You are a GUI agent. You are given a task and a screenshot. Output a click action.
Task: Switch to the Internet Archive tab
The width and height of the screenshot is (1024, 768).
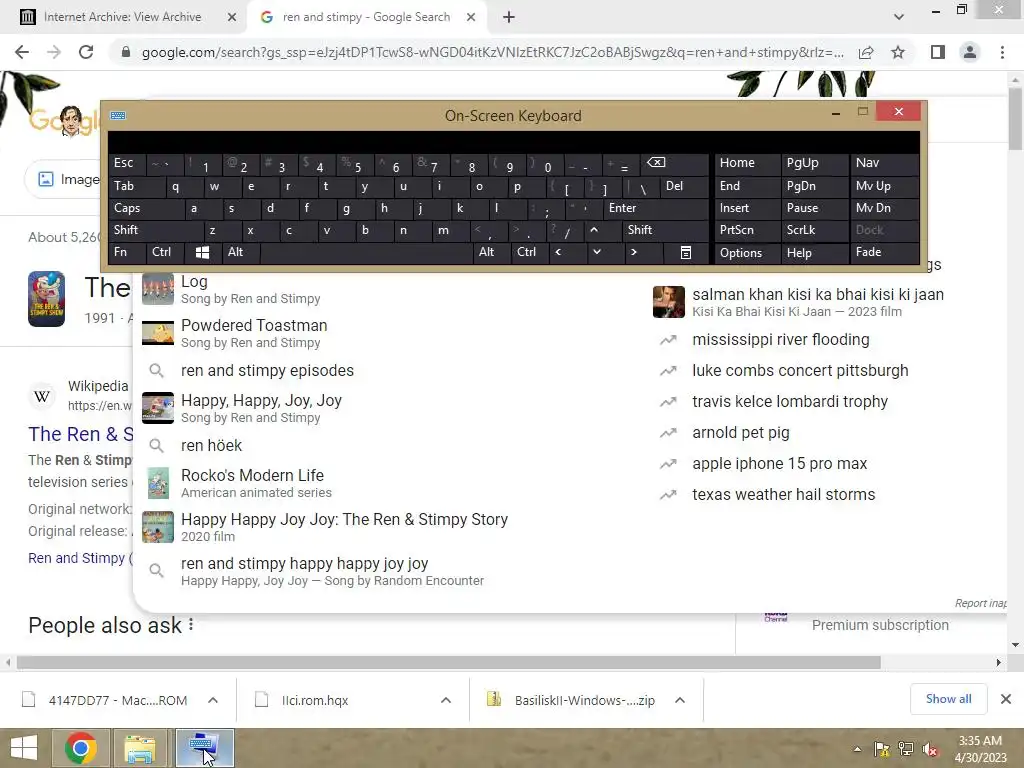[x=122, y=17]
